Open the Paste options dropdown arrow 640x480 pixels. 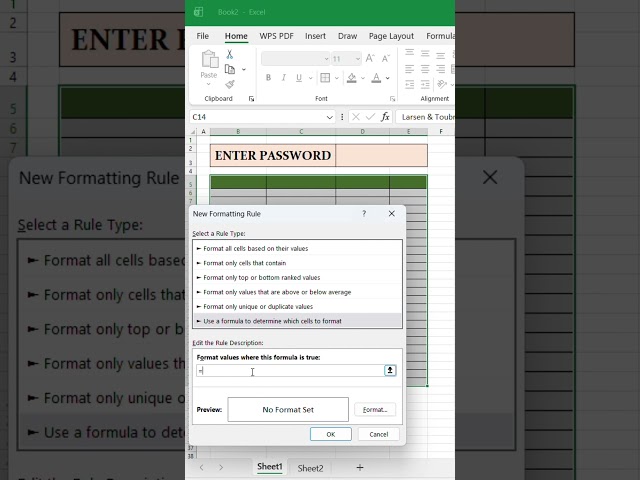[209, 84]
